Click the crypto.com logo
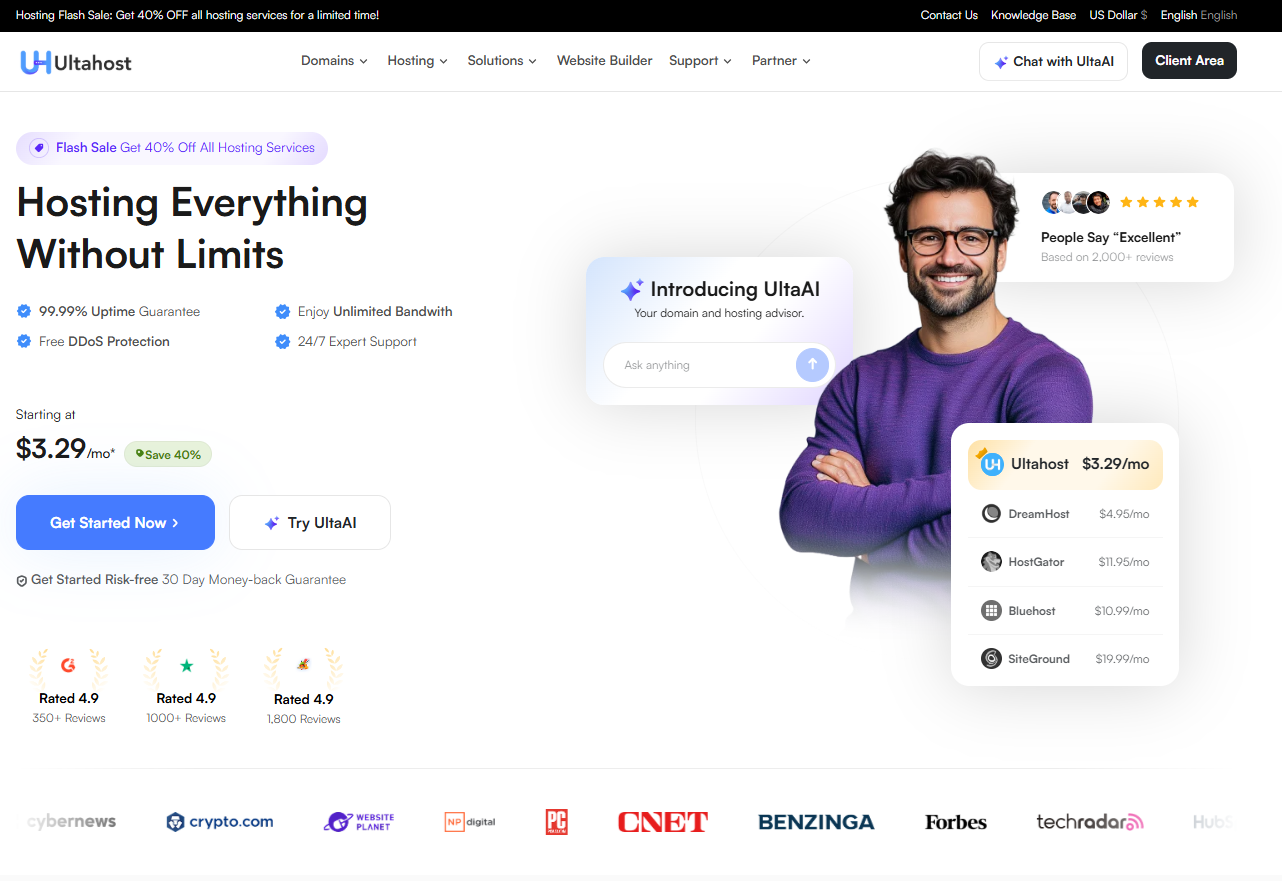Screen dimensions: 1282x881 click(220, 822)
